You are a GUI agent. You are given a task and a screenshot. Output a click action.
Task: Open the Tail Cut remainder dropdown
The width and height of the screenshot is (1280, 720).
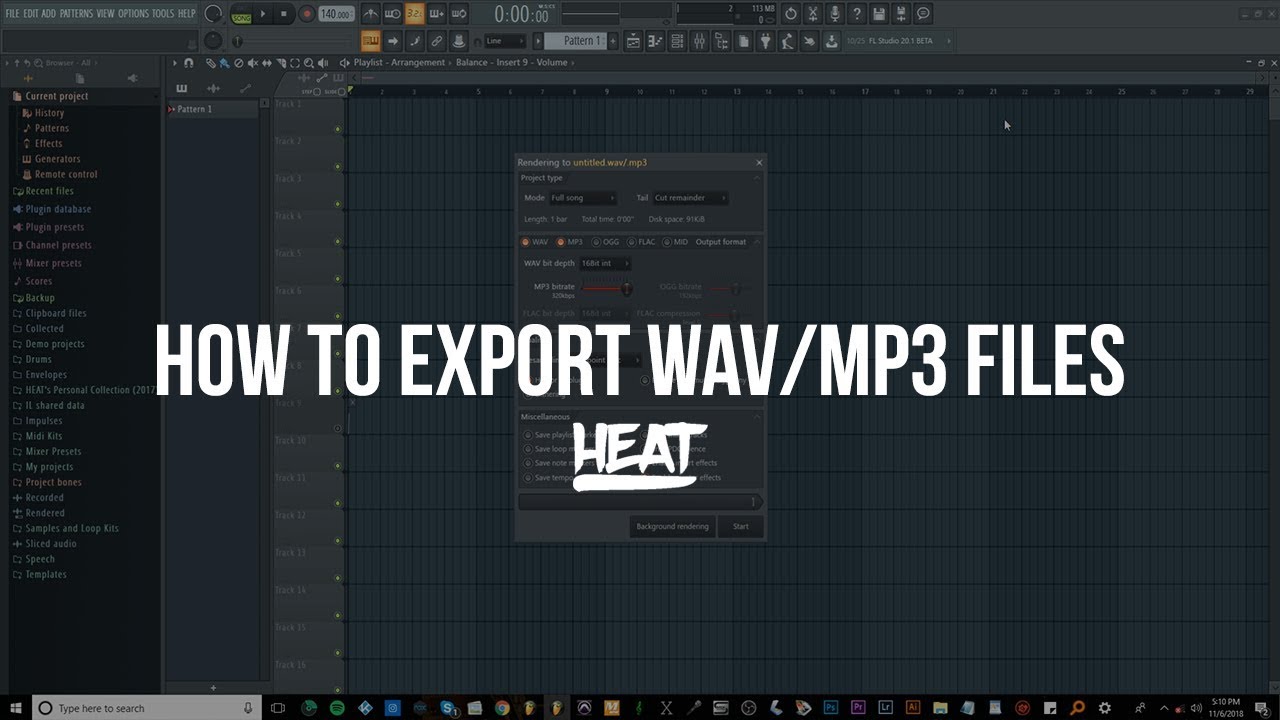pyautogui.click(x=690, y=198)
